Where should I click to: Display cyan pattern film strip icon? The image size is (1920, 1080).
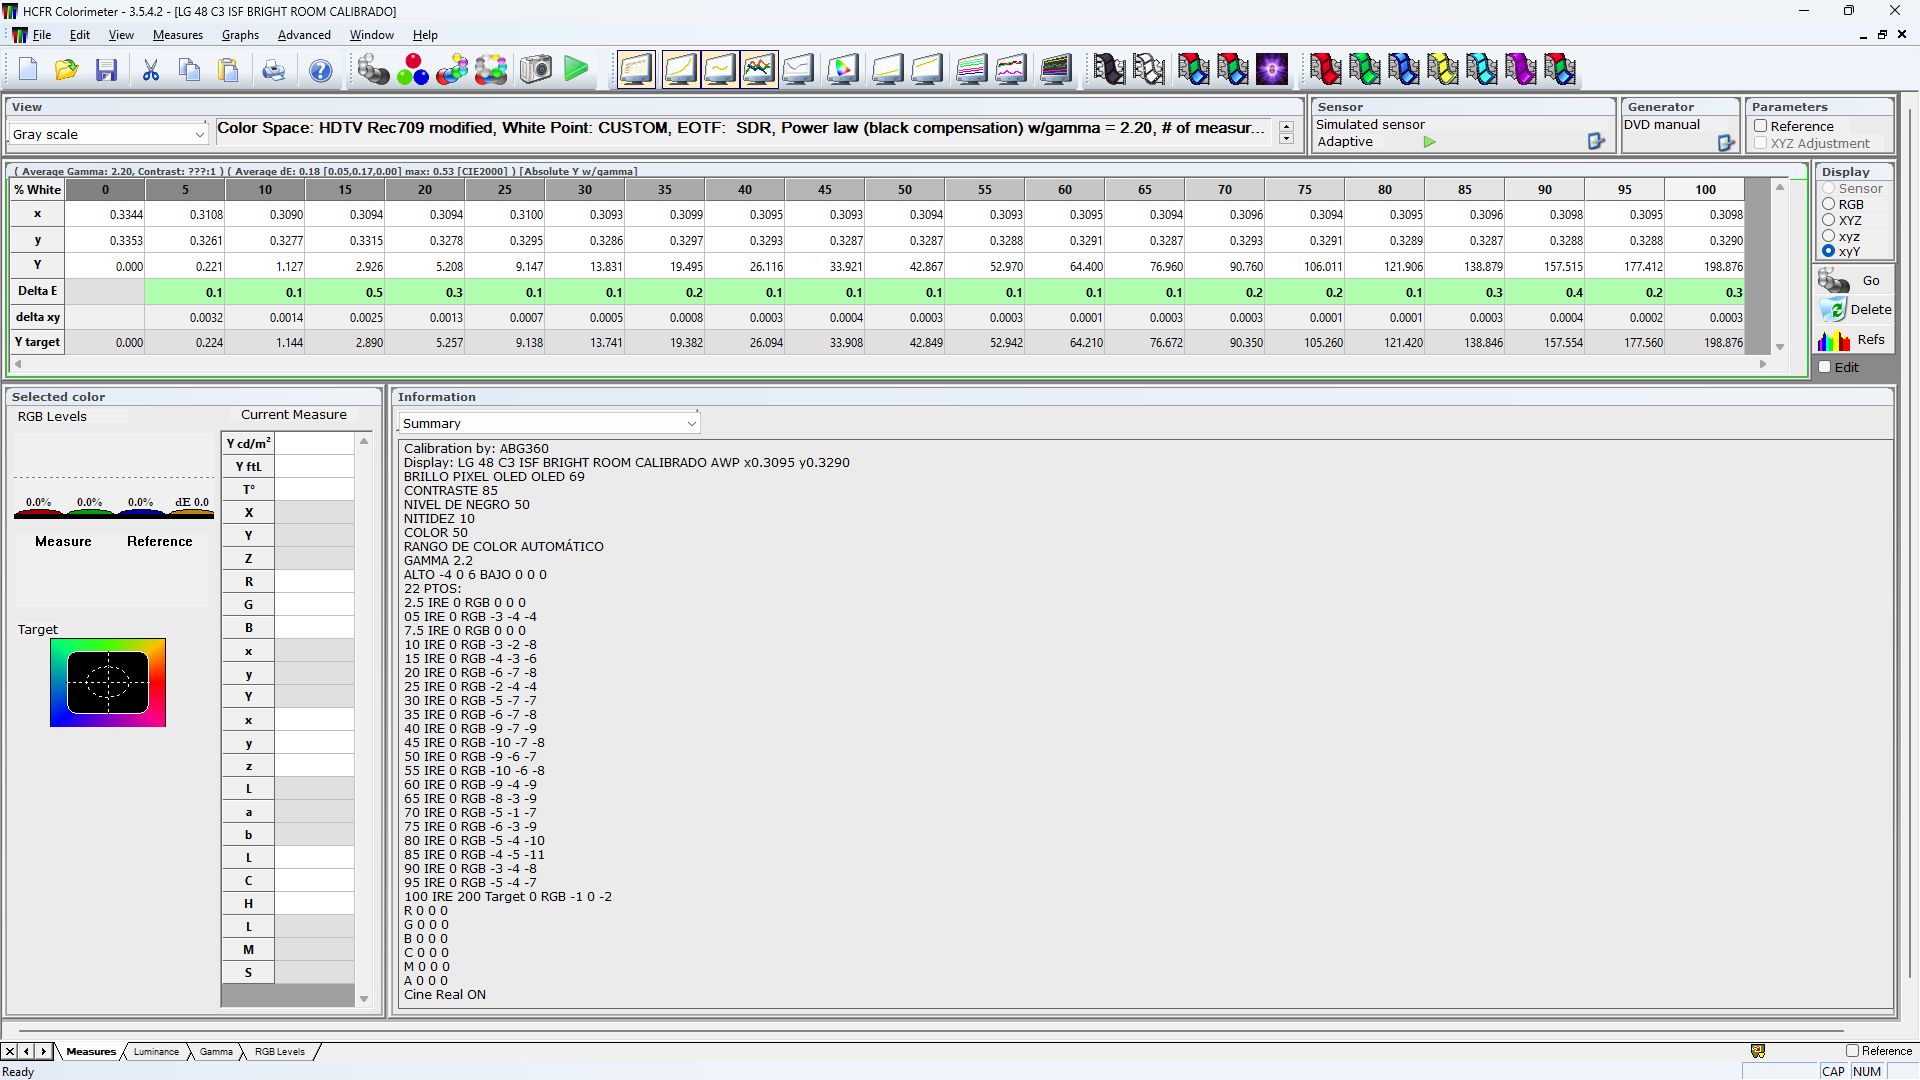pyautogui.click(x=1481, y=70)
